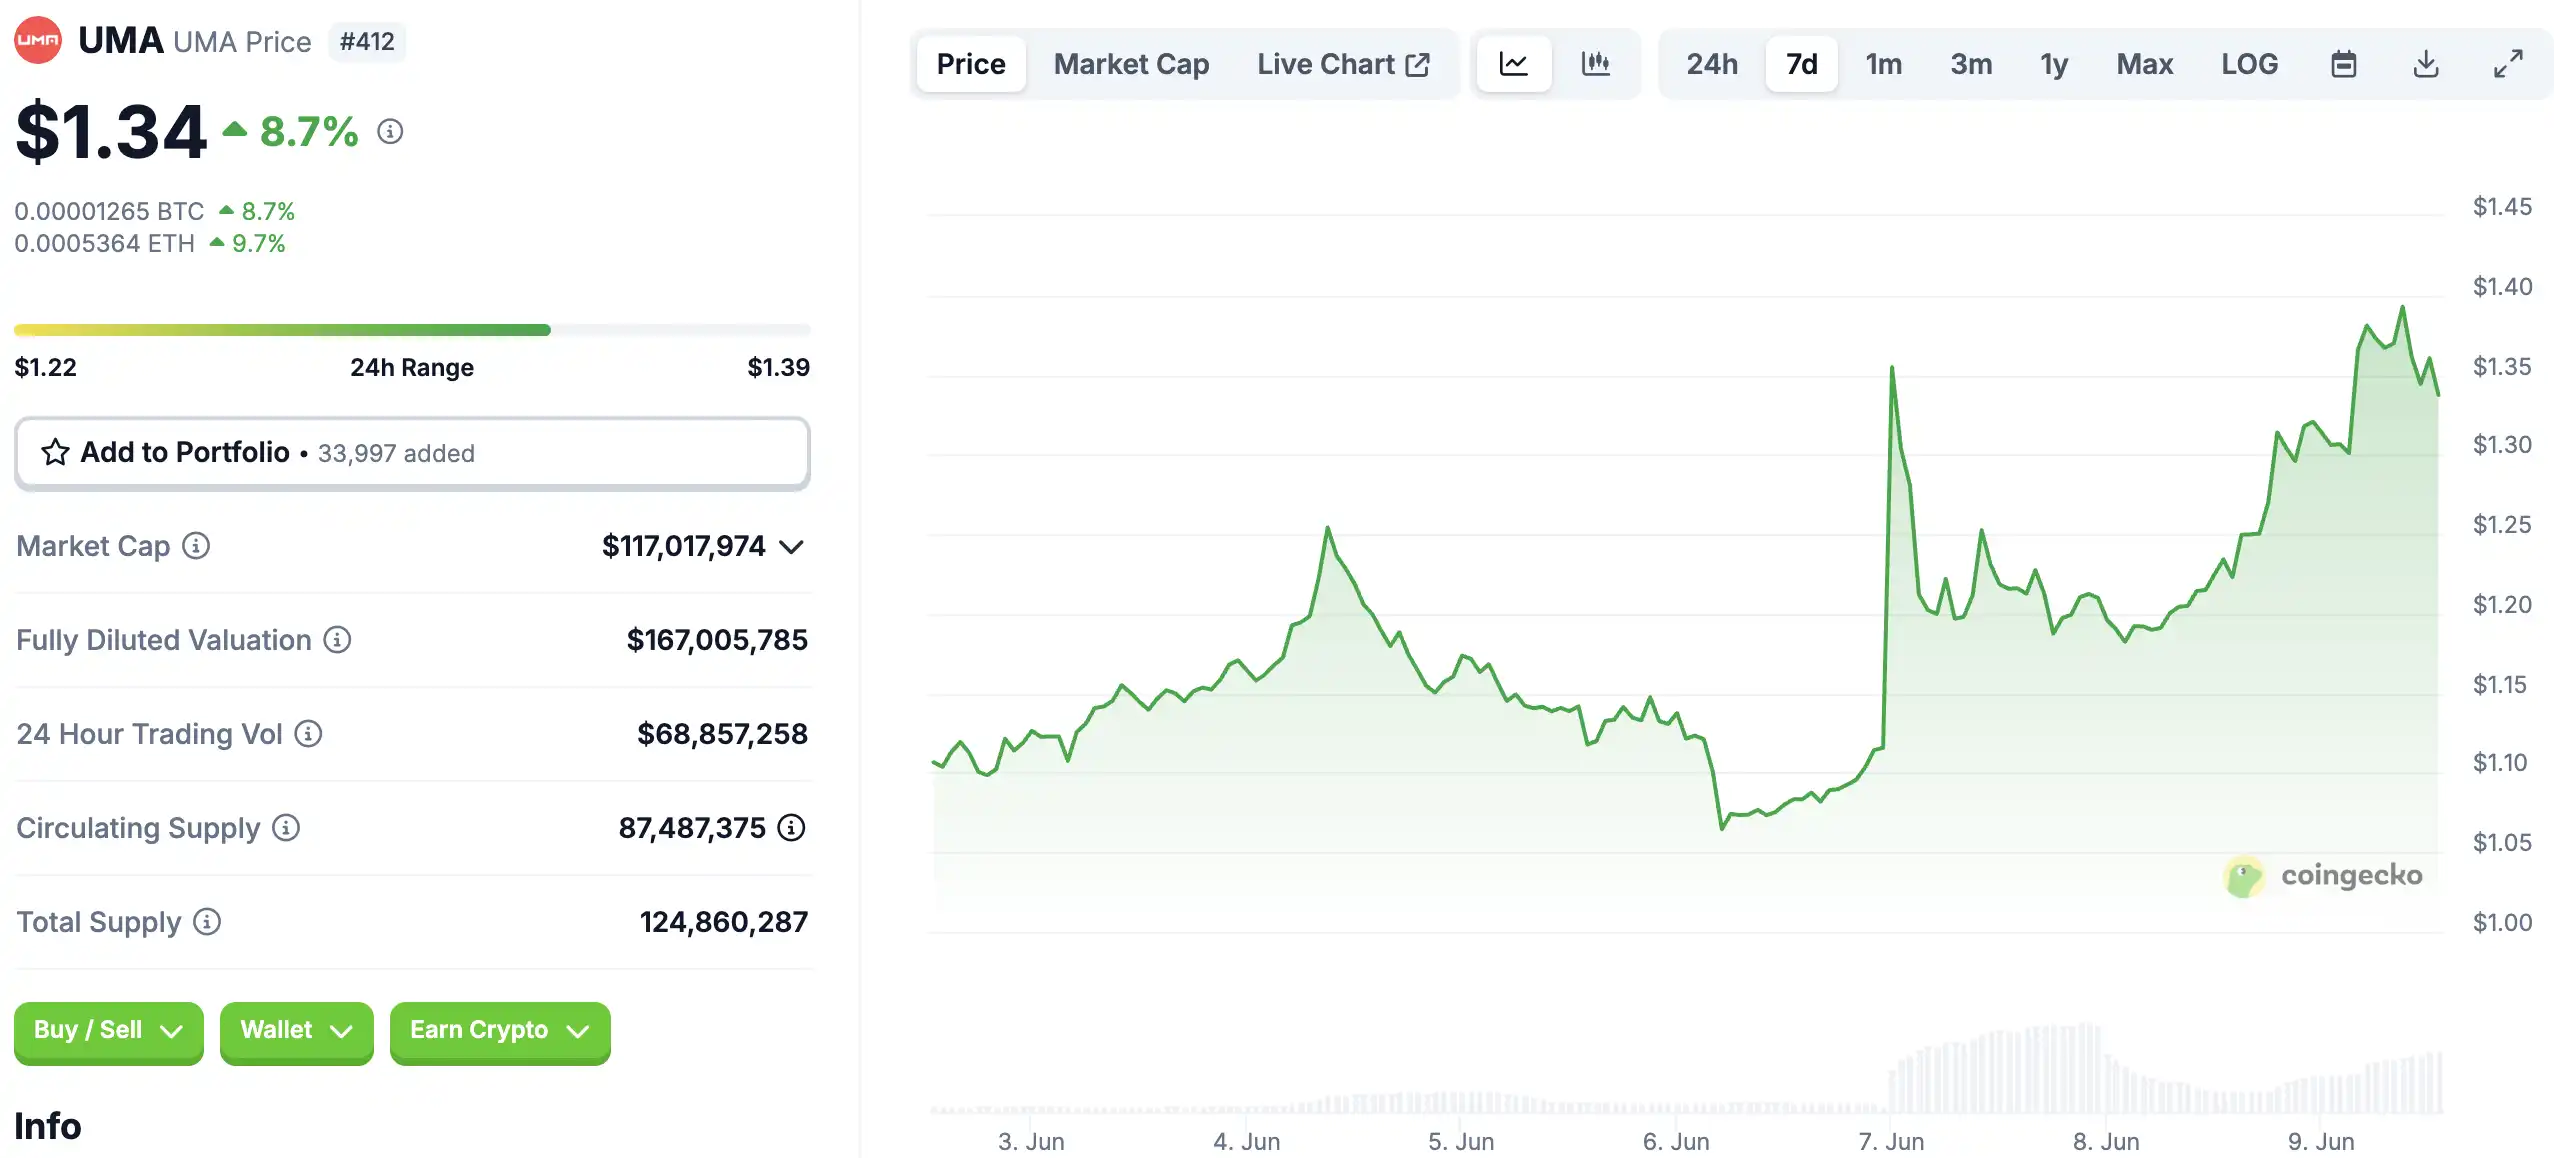This screenshot has width=2554, height=1158.
Task: Click the 24h Range price bar
Action: click(412, 330)
